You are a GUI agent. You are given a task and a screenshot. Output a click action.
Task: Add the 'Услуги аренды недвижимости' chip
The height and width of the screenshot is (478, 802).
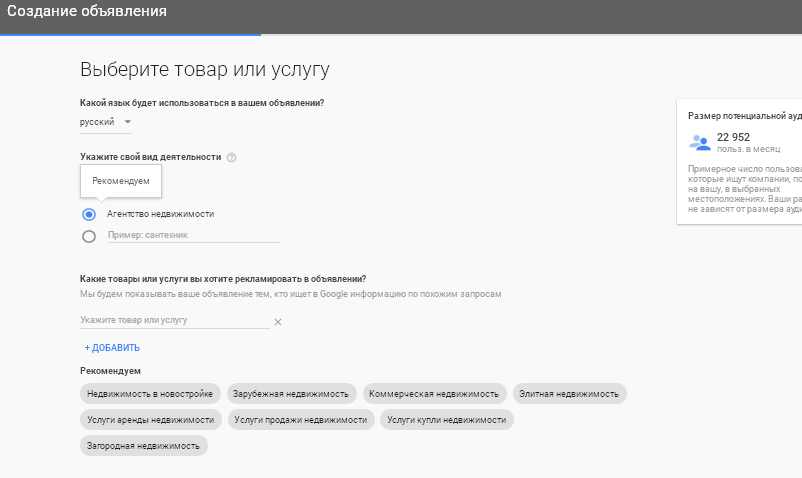point(150,420)
